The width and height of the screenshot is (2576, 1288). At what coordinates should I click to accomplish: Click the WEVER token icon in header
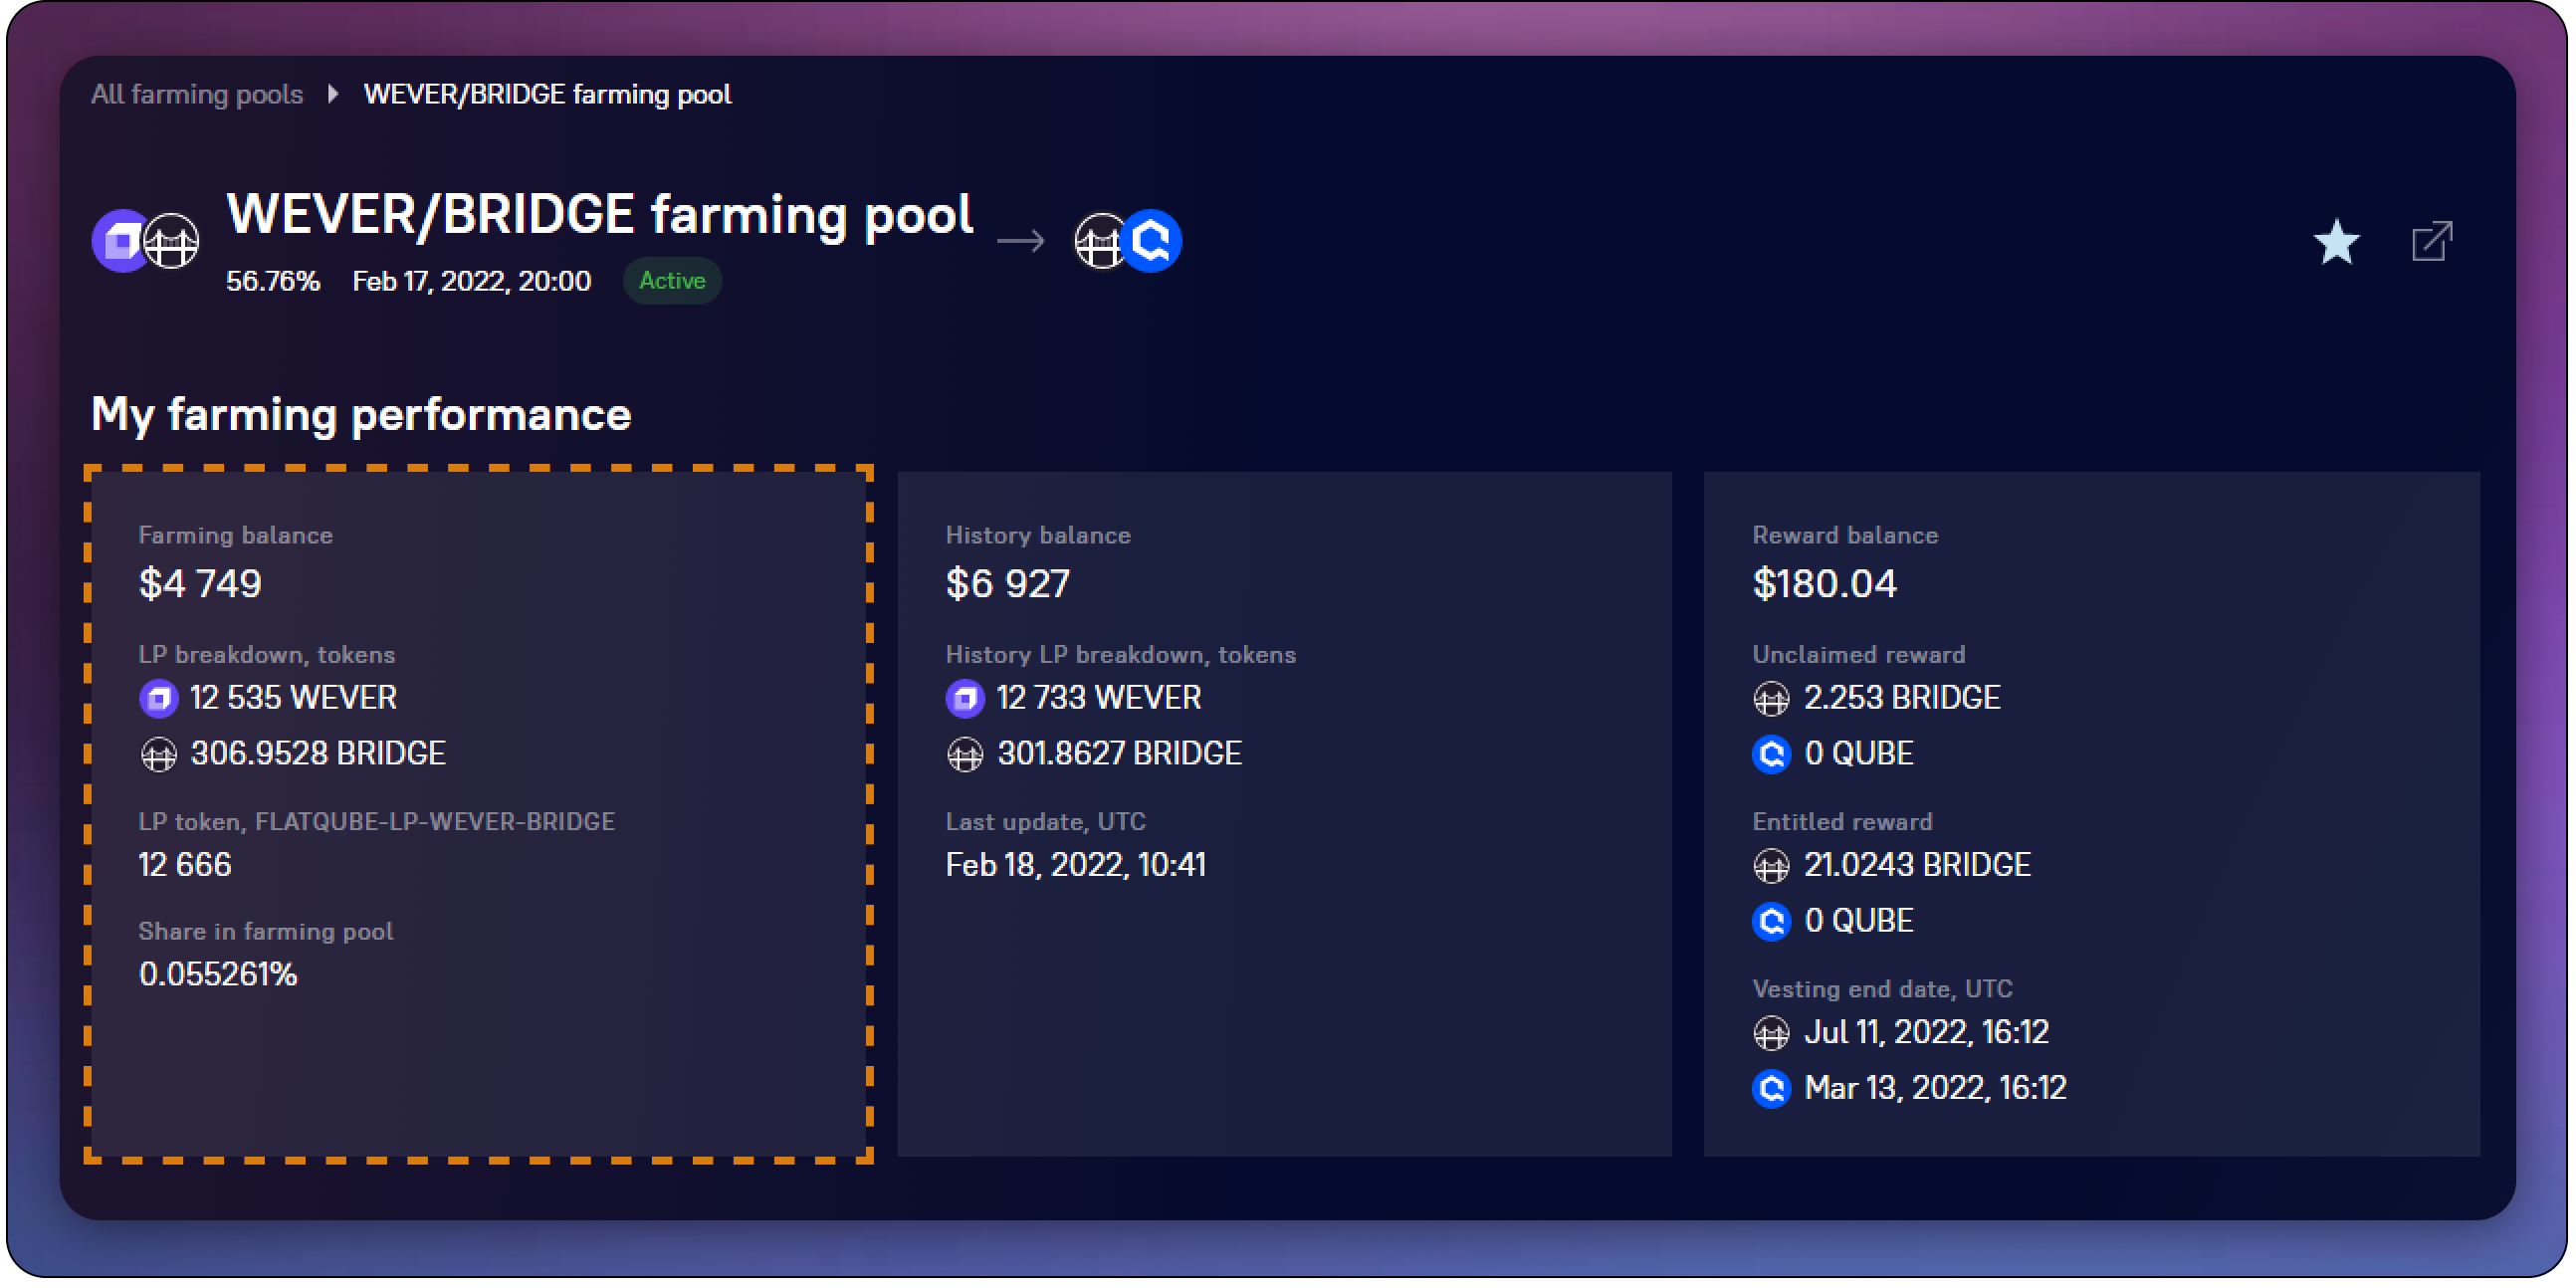tap(119, 241)
